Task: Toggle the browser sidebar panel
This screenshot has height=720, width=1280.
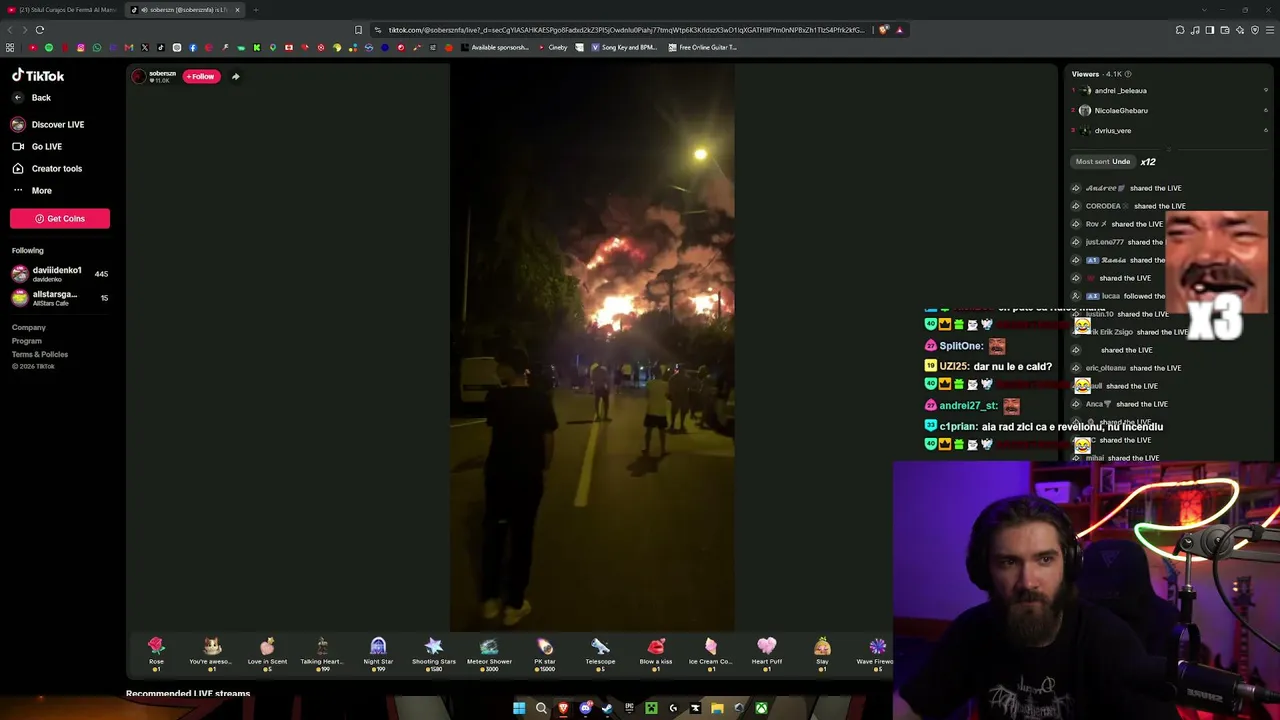Action: coord(1210,30)
